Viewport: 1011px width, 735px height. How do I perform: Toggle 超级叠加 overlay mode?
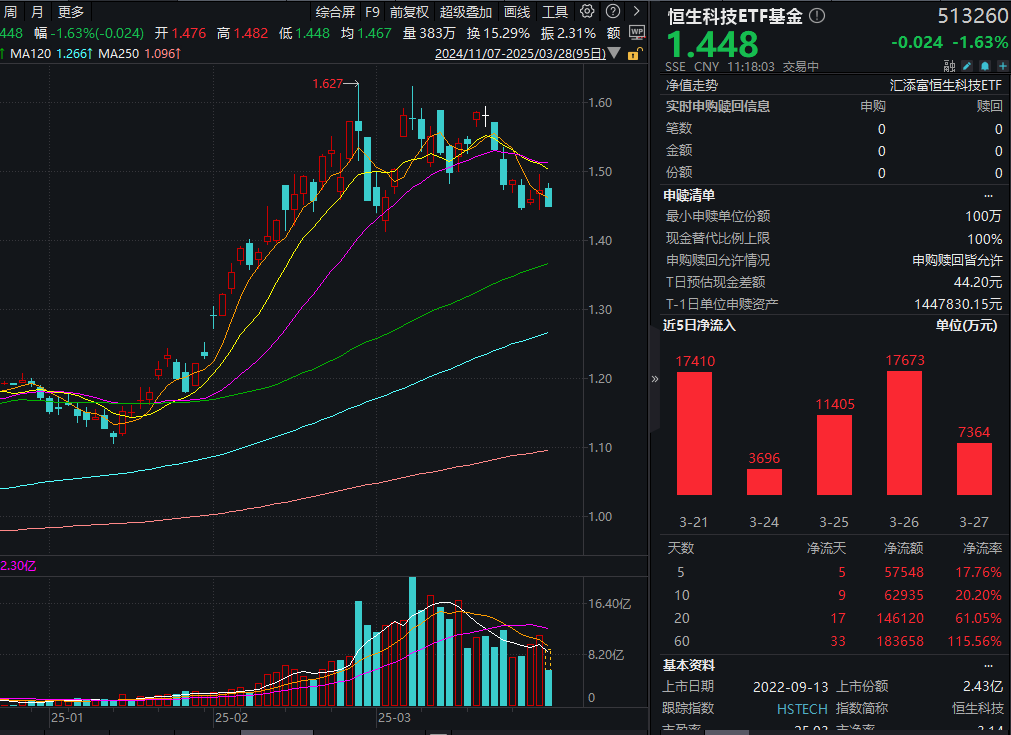tap(466, 12)
